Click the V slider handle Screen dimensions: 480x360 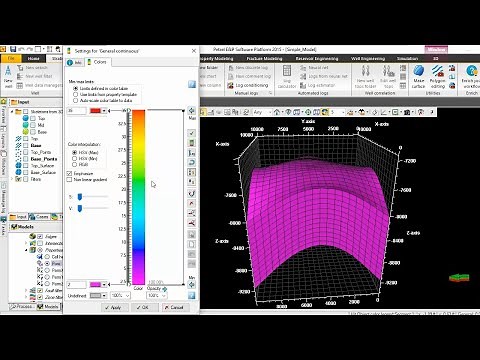pos(80,209)
